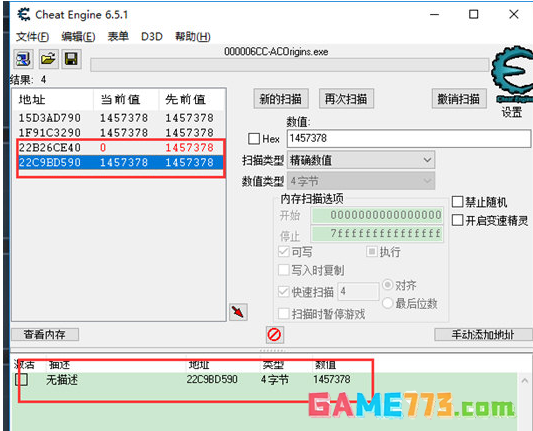The height and width of the screenshot is (431, 533).
Task: Select the 对齐 radio button
Action: pos(388,285)
